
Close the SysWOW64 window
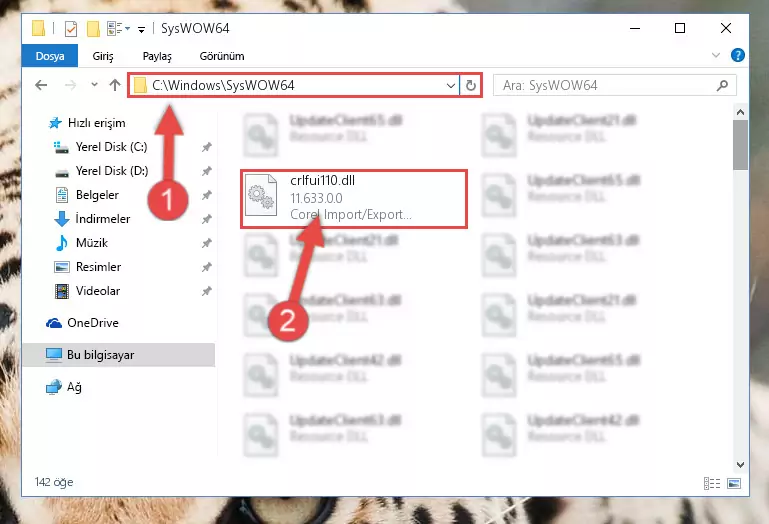[726, 28]
